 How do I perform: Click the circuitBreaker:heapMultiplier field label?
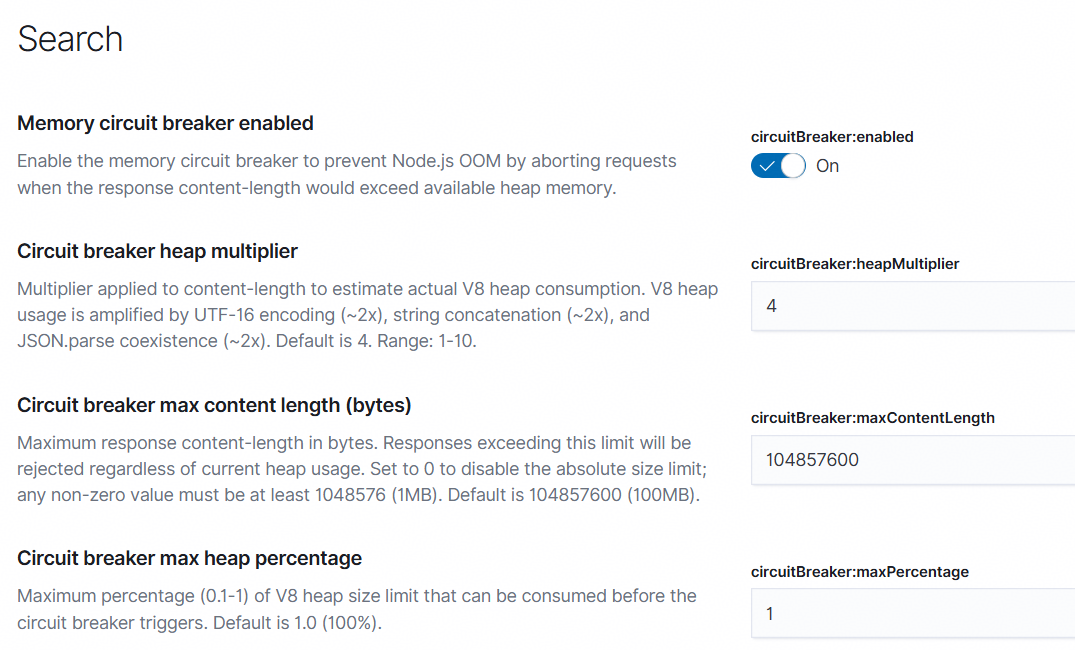pos(855,264)
